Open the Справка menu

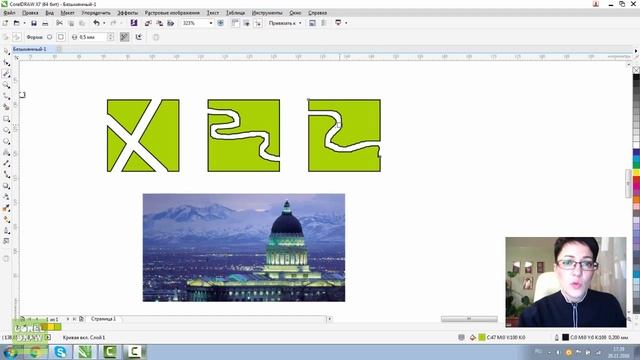(x=317, y=13)
